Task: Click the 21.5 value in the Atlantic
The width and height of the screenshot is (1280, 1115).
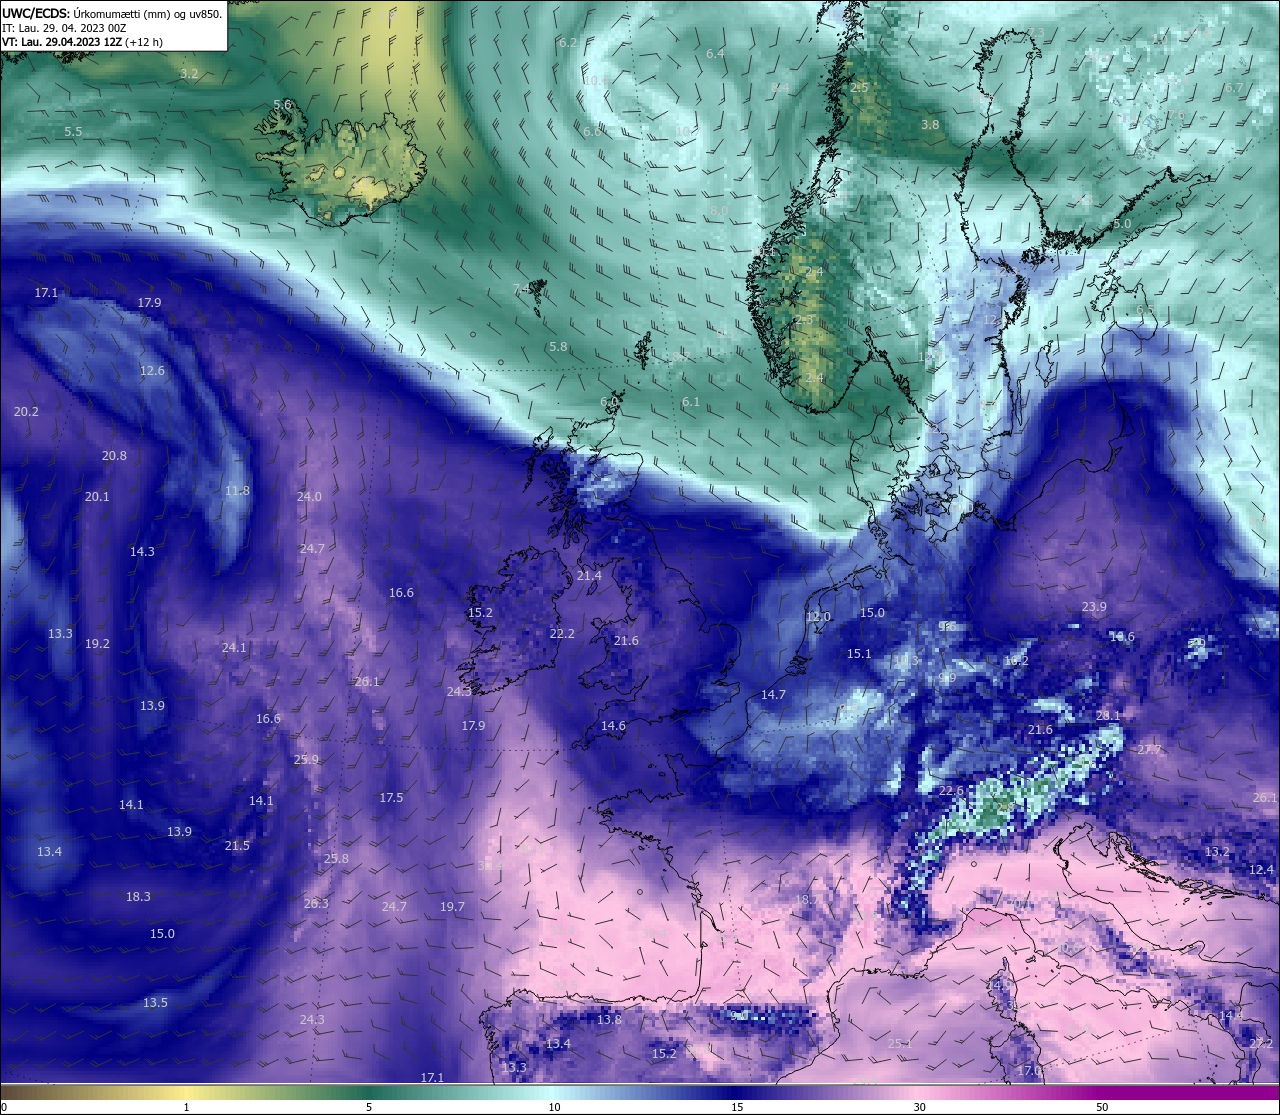Action: tap(237, 845)
